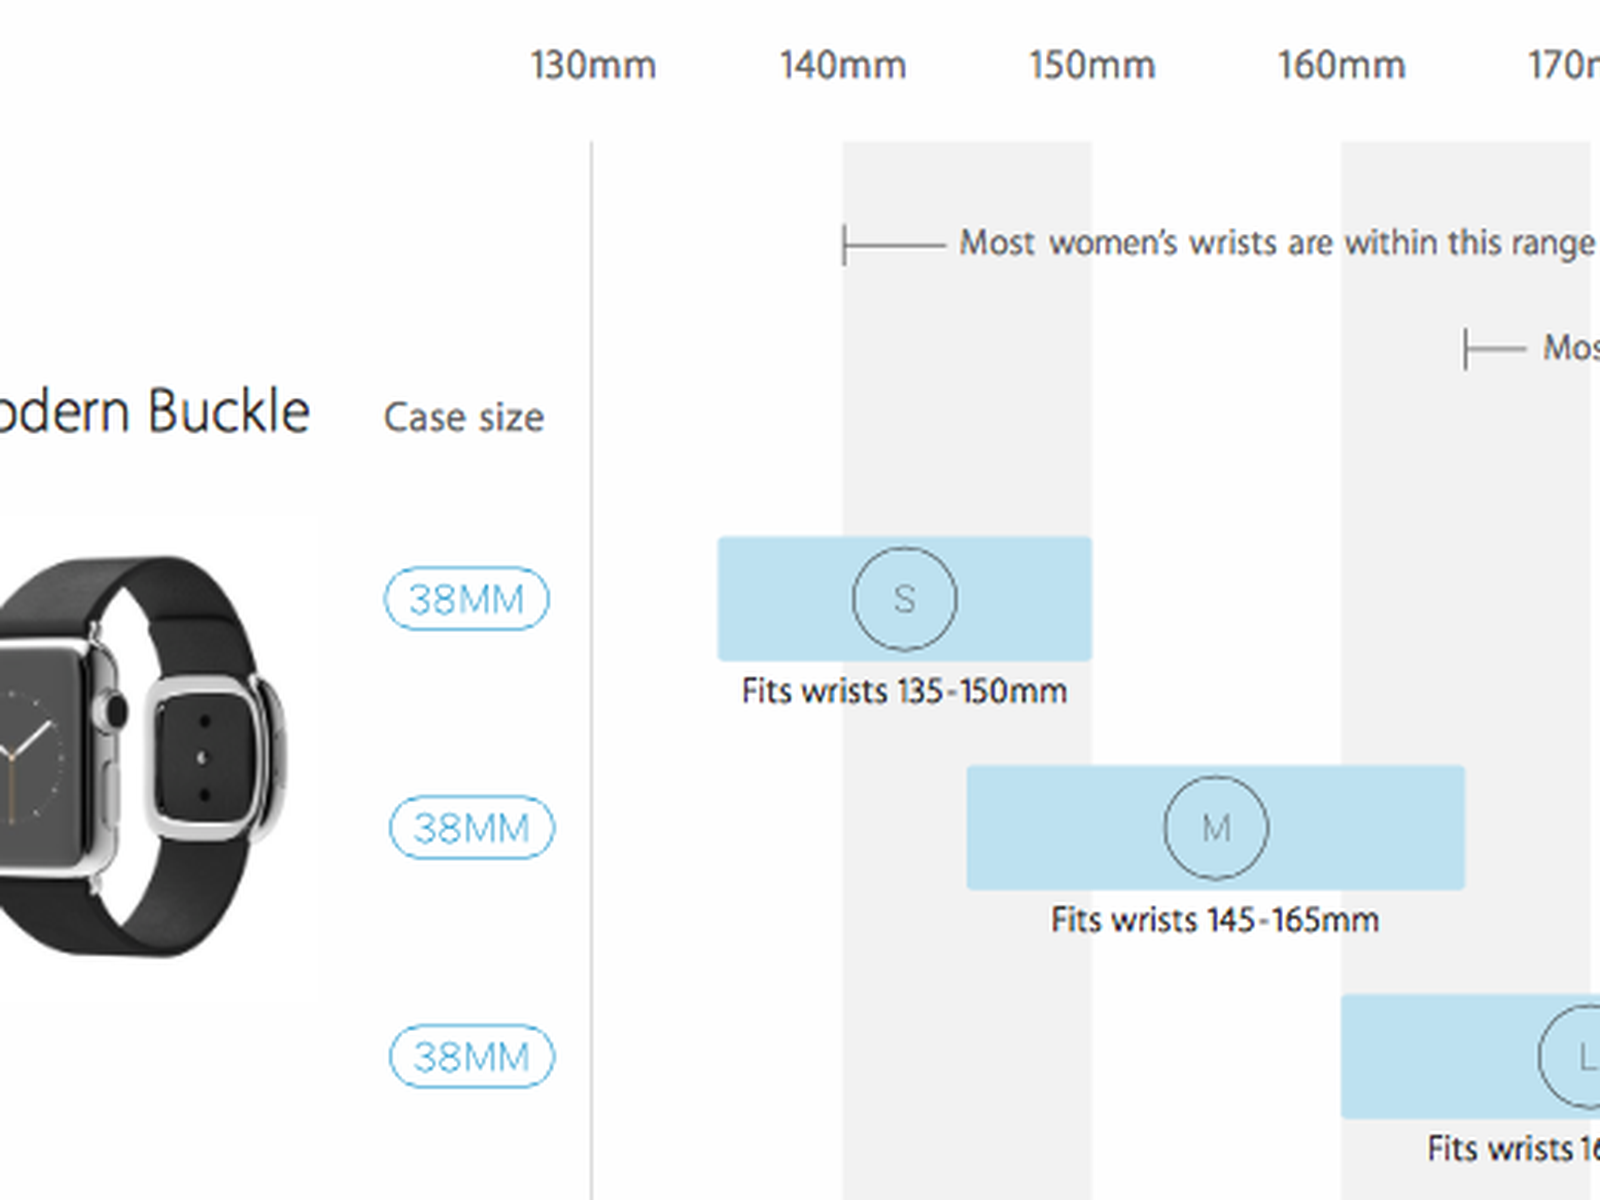1600x1200 pixels.
Task: Click the "Fits wrists 135-150mm" caption
Action: tap(904, 691)
